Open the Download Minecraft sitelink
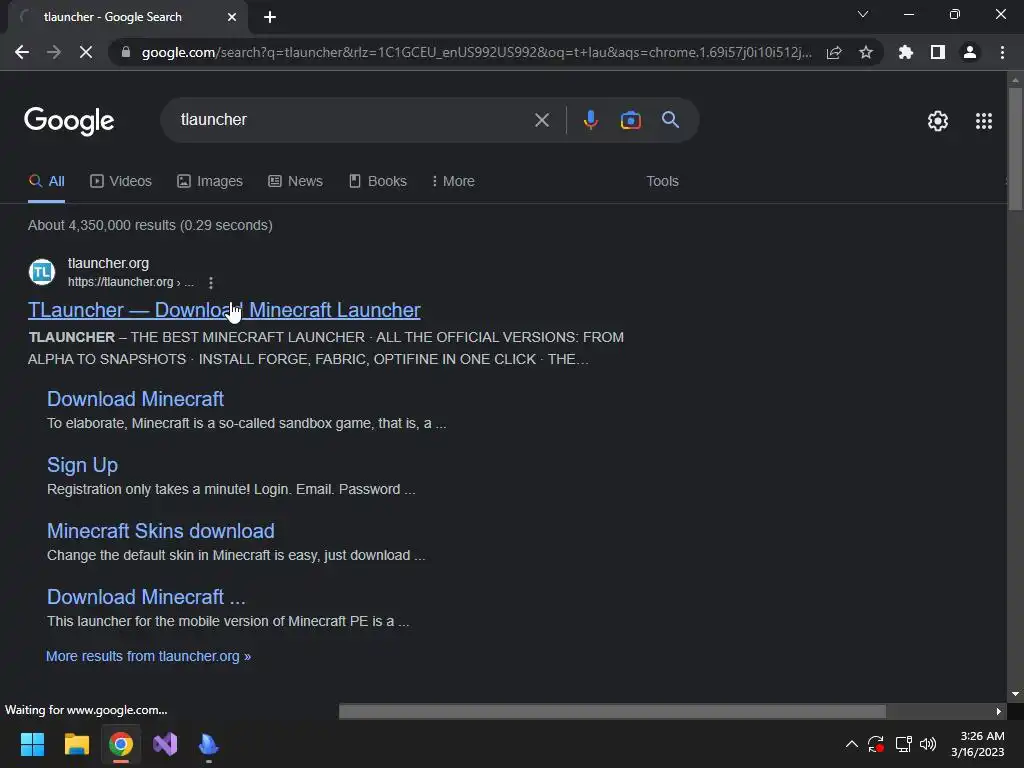The height and width of the screenshot is (768, 1024). (x=135, y=399)
